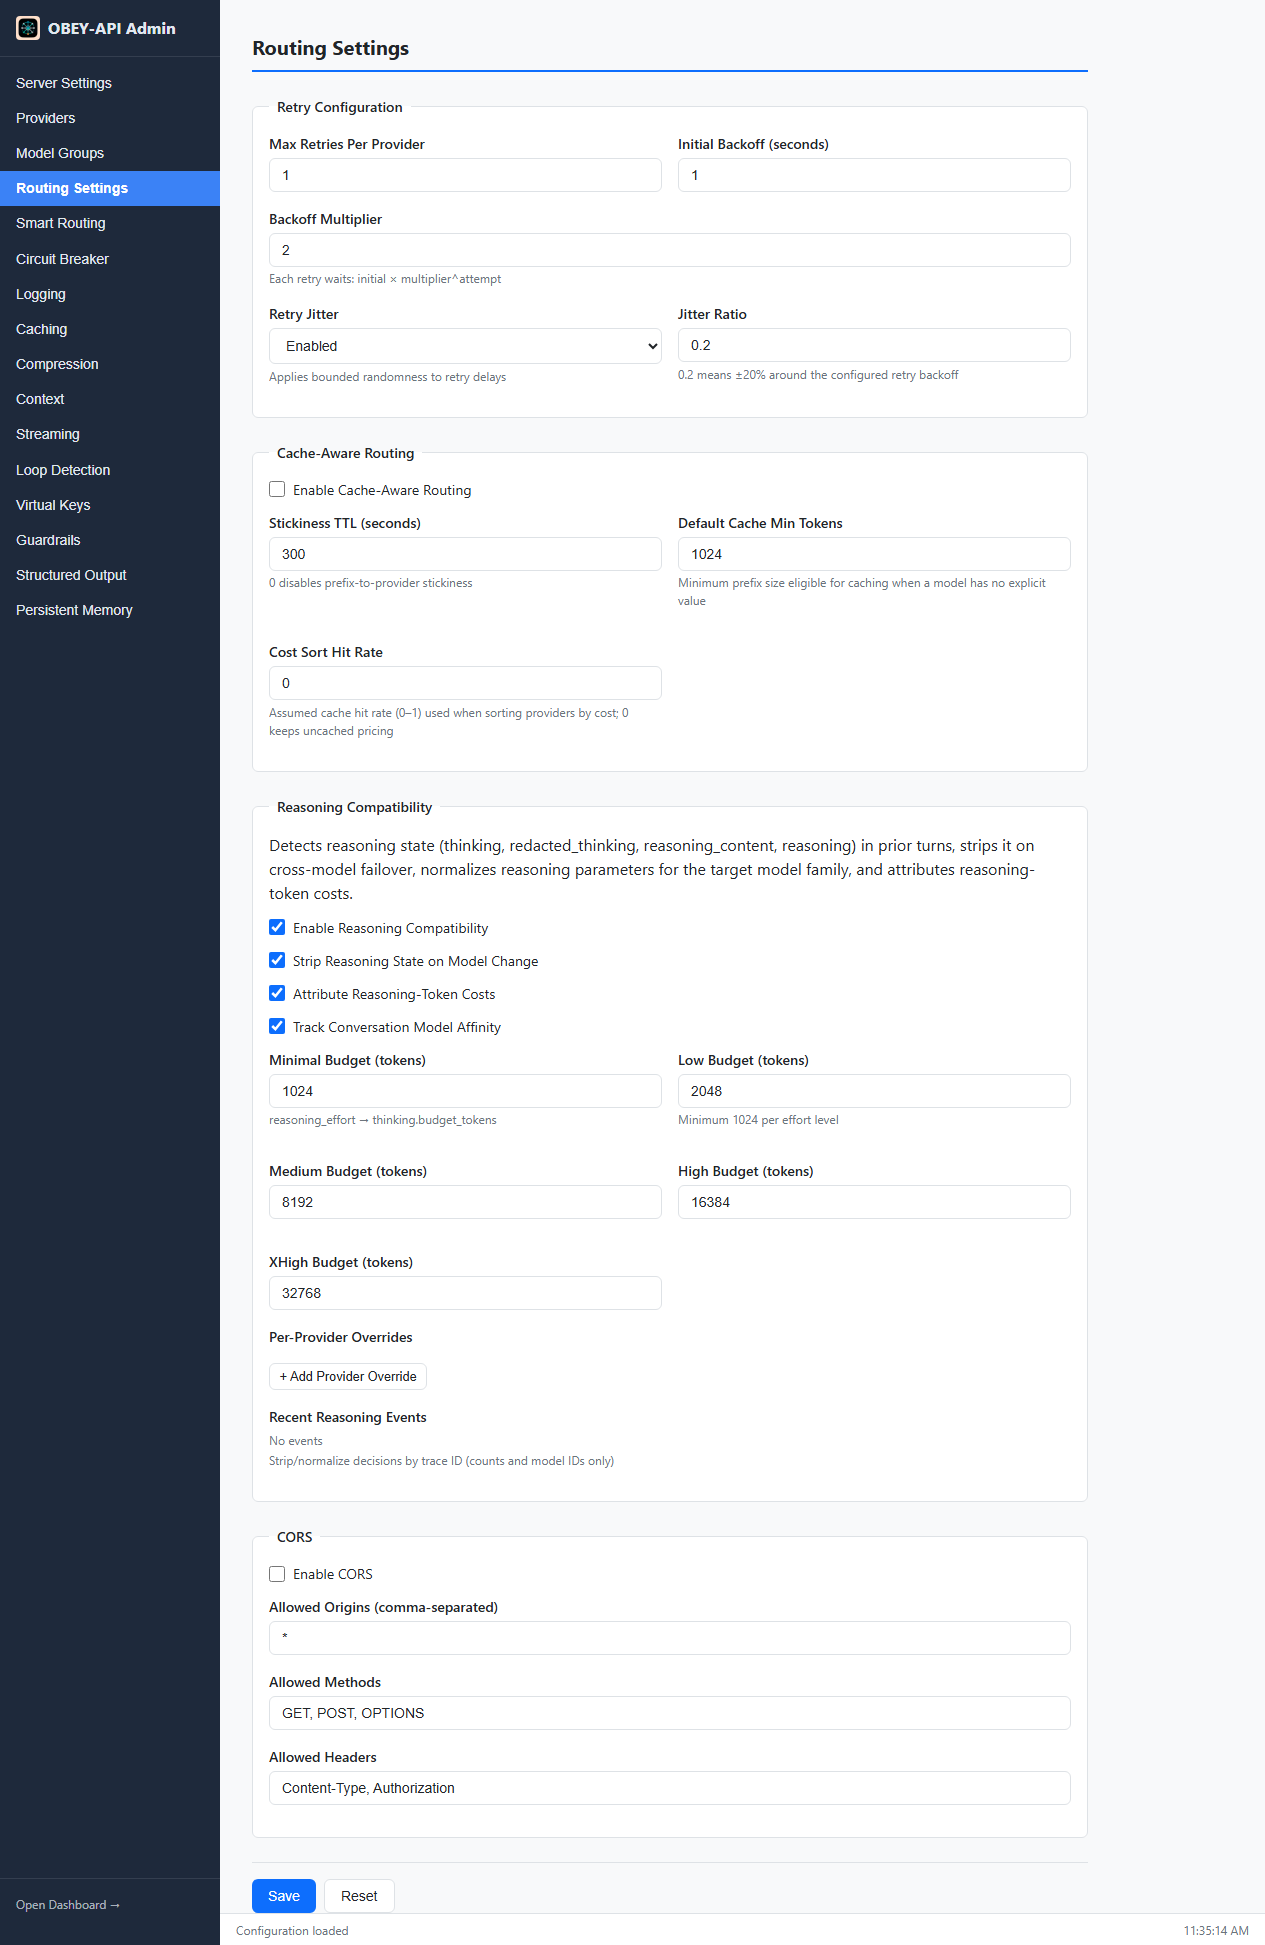
Task: Click 'No events' under Recent Reasoning Events
Action: (x=296, y=1441)
